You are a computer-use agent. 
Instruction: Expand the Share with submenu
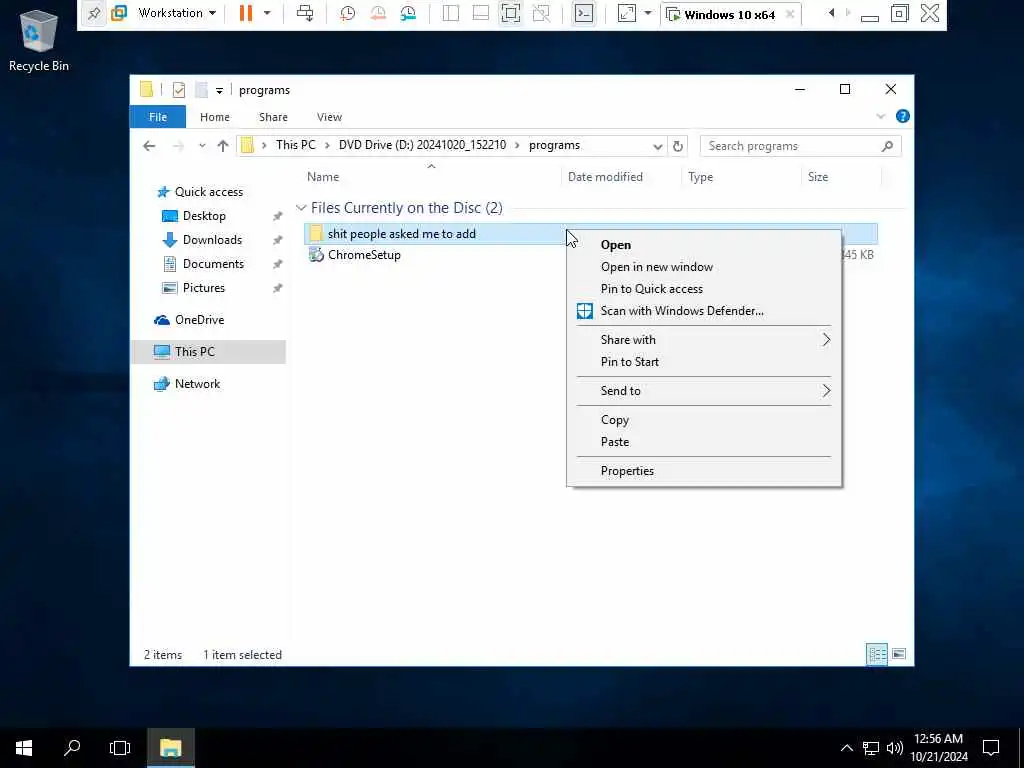tap(704, 340)
